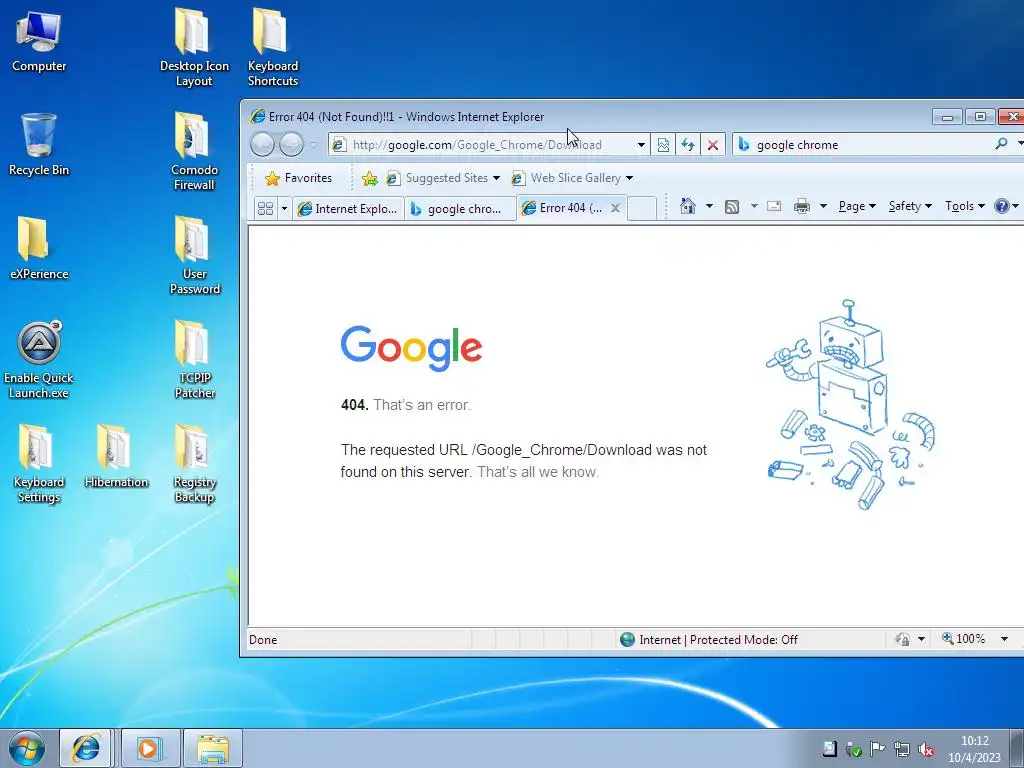This screenshot has width=1024, height=768.
Task: Click Internet Protected Mode status
Action: 708,640
